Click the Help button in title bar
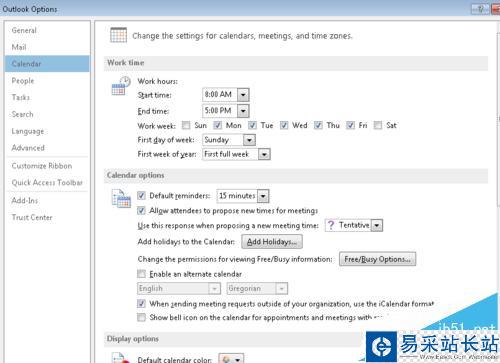 pyautogui.click(x=480, y=9)
